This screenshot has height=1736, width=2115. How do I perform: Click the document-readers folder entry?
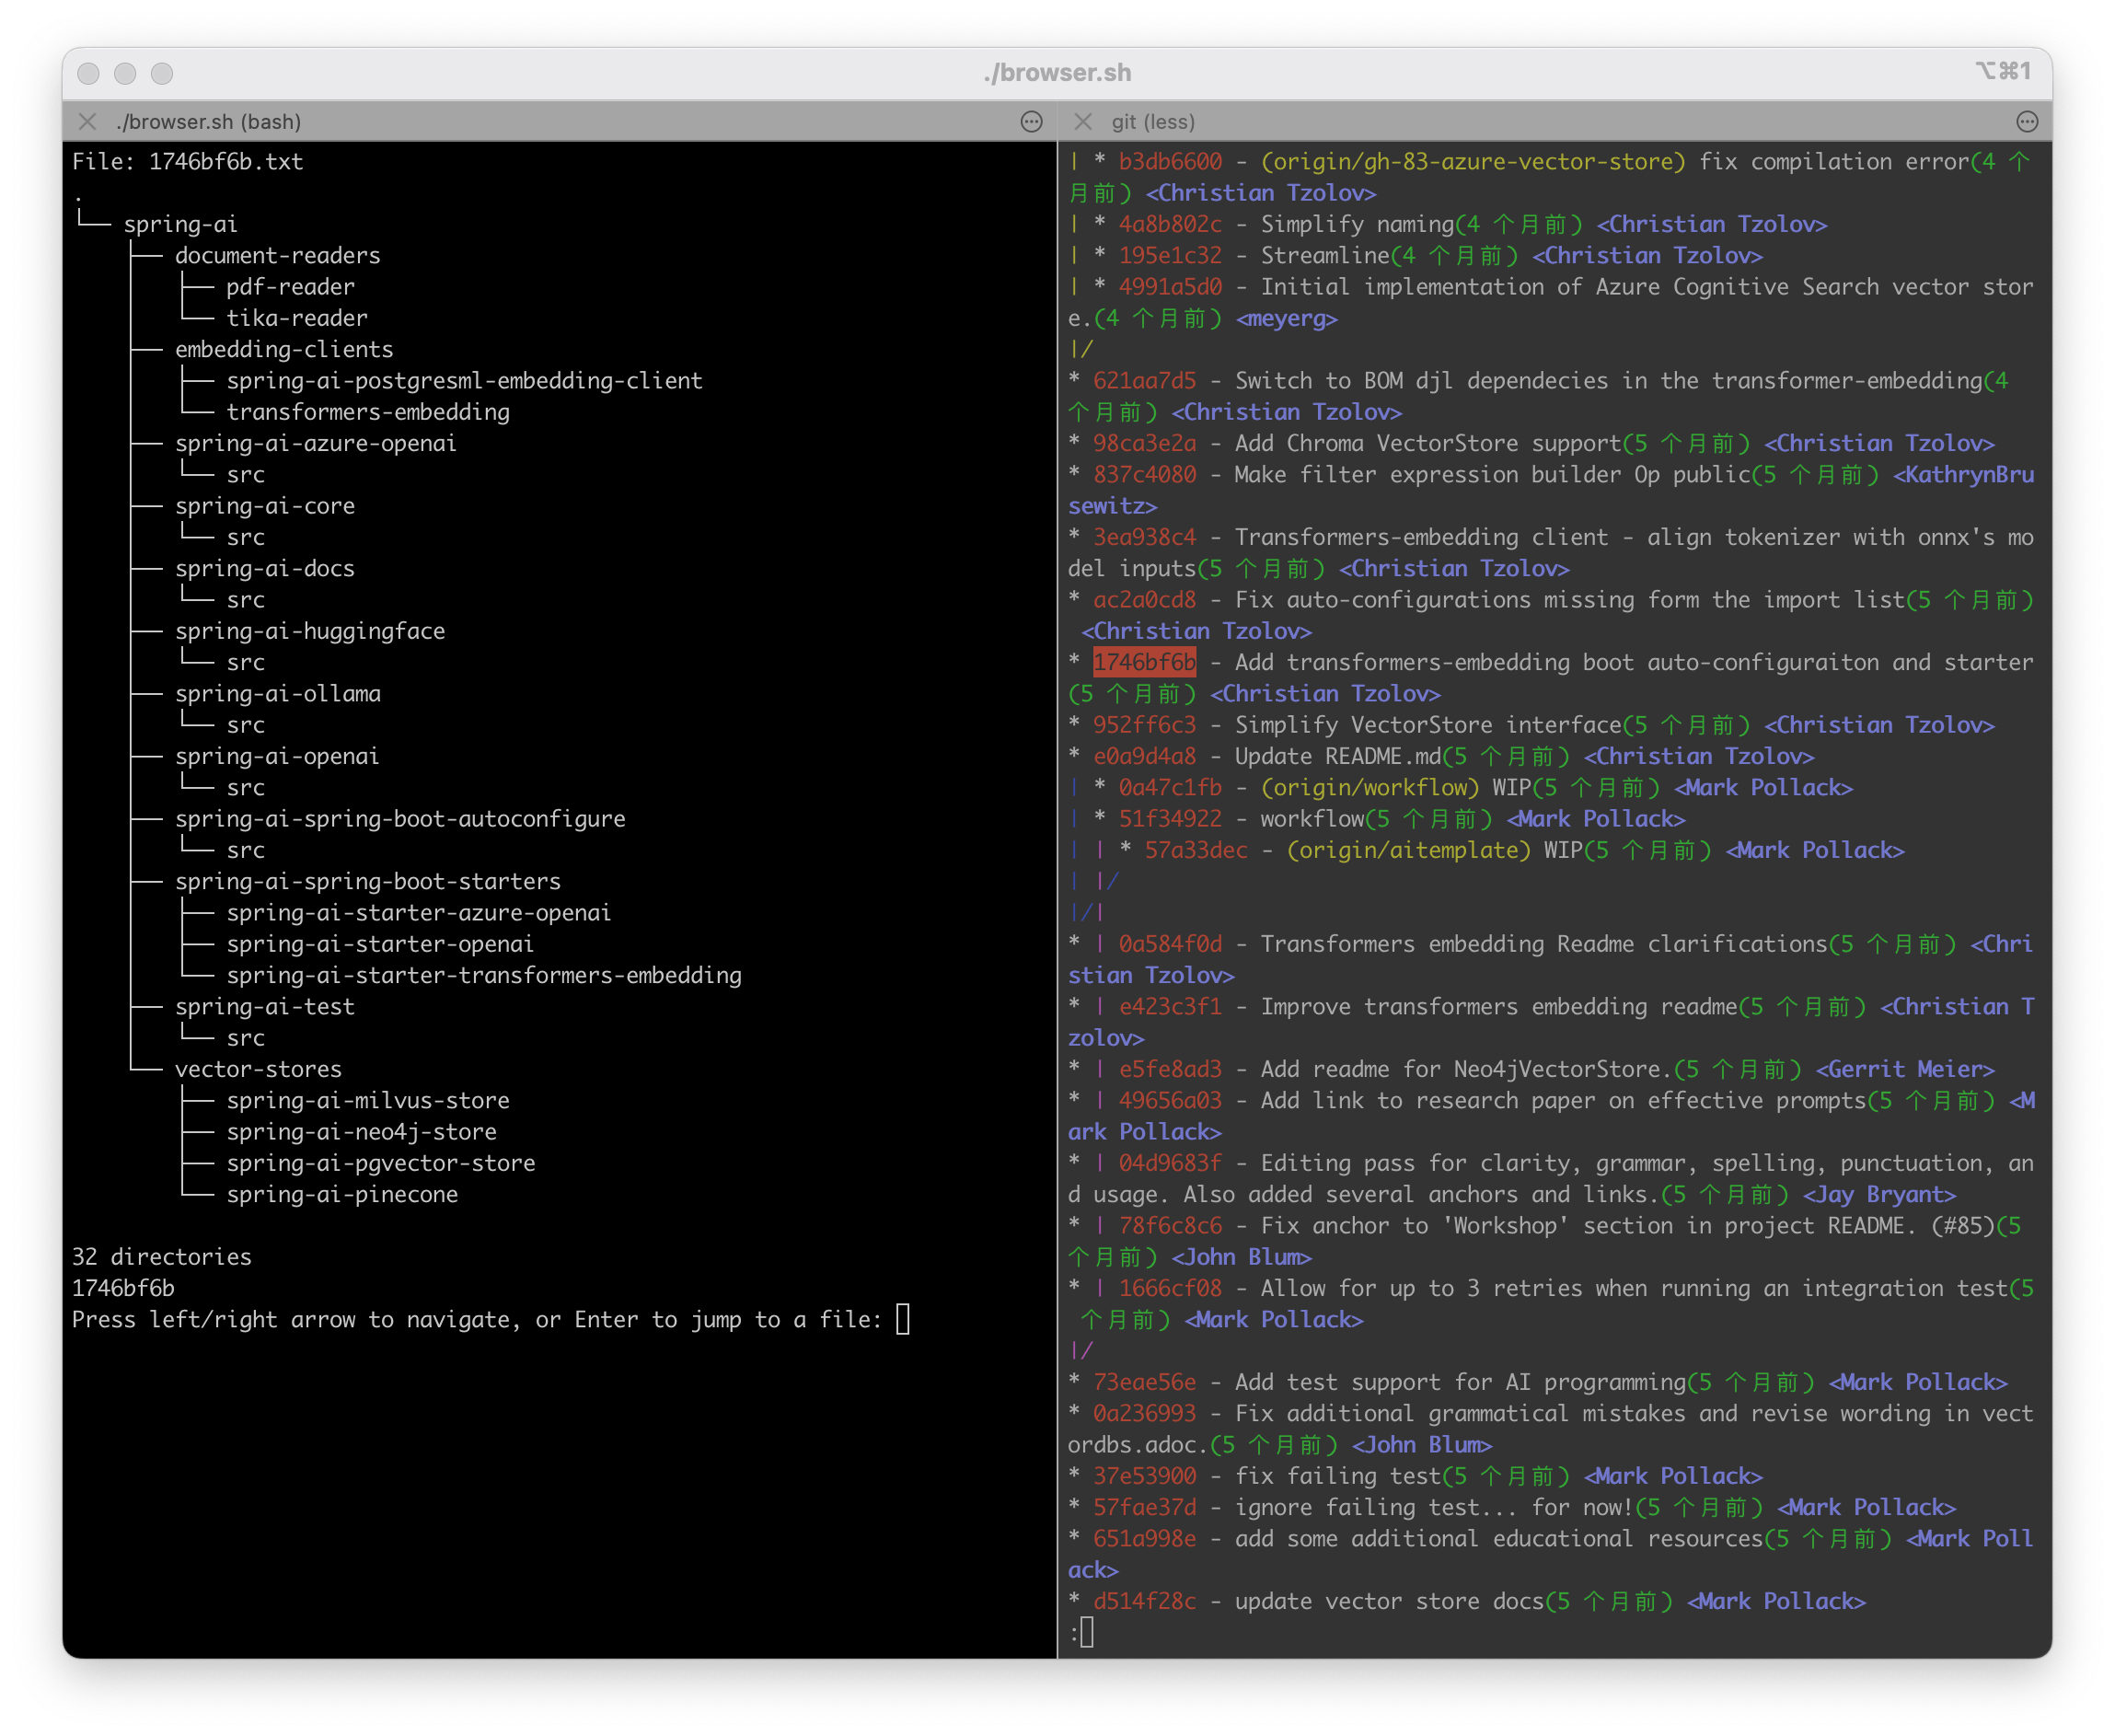(277, 255)
